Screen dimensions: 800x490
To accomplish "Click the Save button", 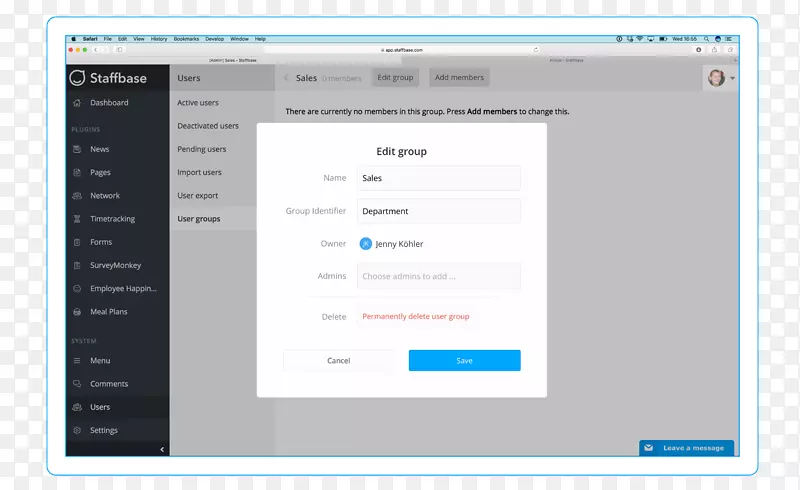I will 464,360.
